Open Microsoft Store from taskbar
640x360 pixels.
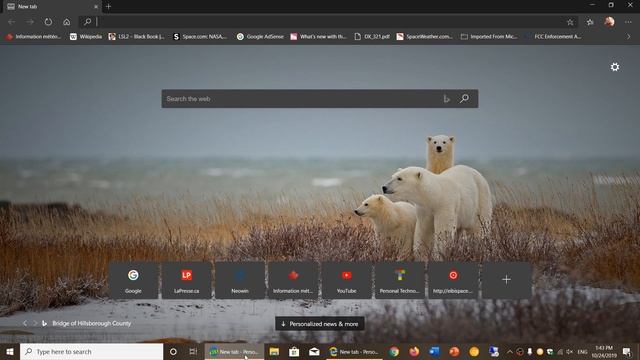pos(294,352)
